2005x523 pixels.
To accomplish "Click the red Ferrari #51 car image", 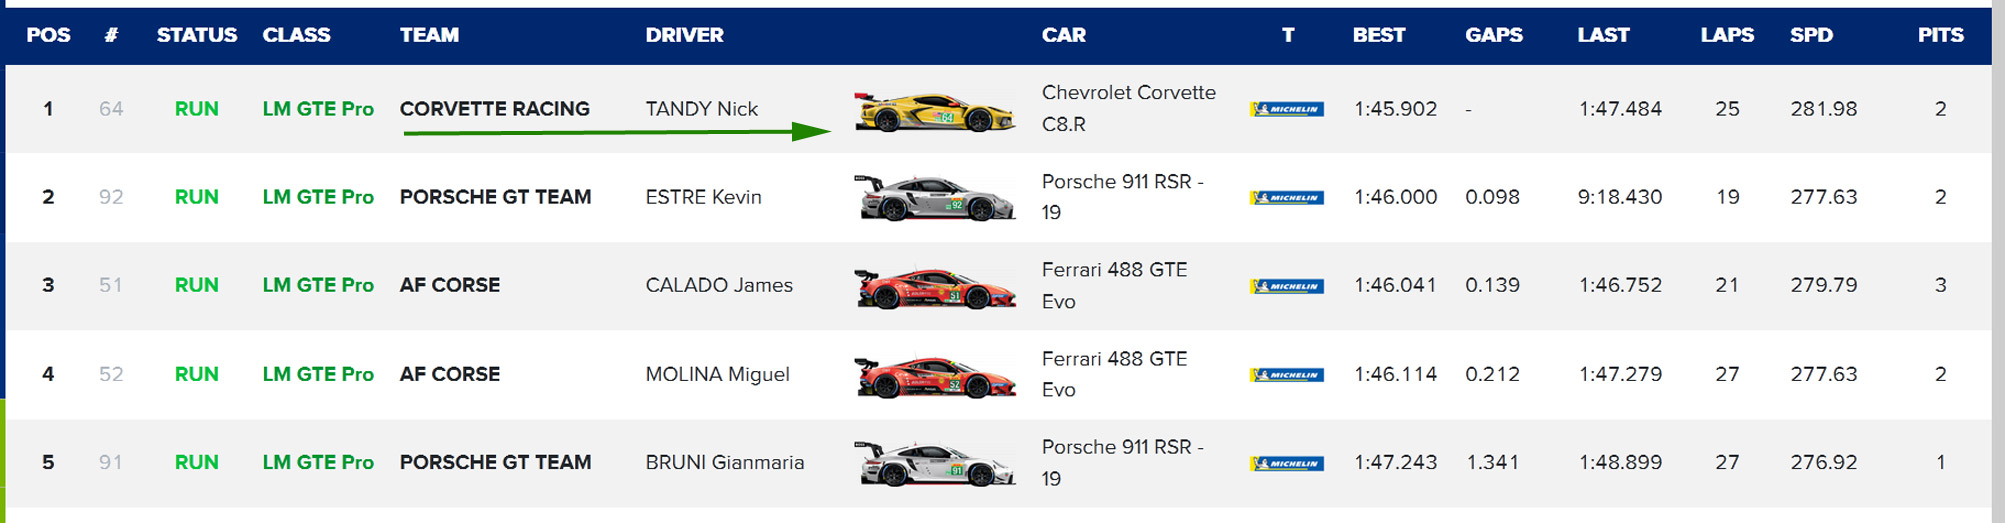I will tap(935, 287).
